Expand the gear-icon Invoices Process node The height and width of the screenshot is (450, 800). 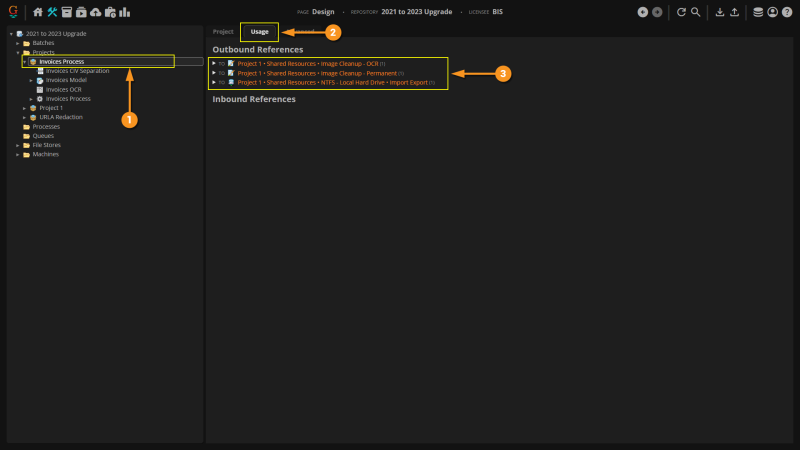click(31, 99)
